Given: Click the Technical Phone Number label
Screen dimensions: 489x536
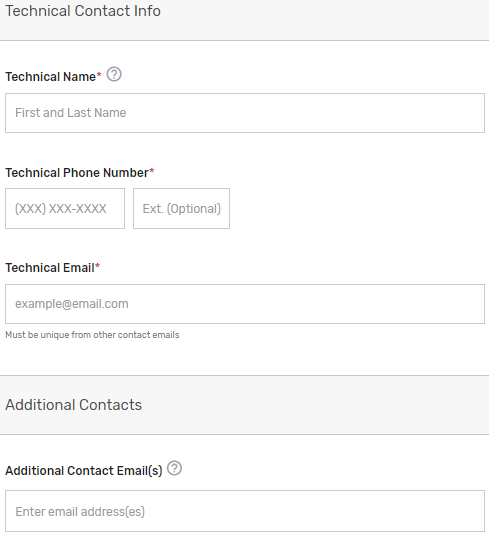Looking at the screenshot, I should pyautogui.click(x=77, y=173).
